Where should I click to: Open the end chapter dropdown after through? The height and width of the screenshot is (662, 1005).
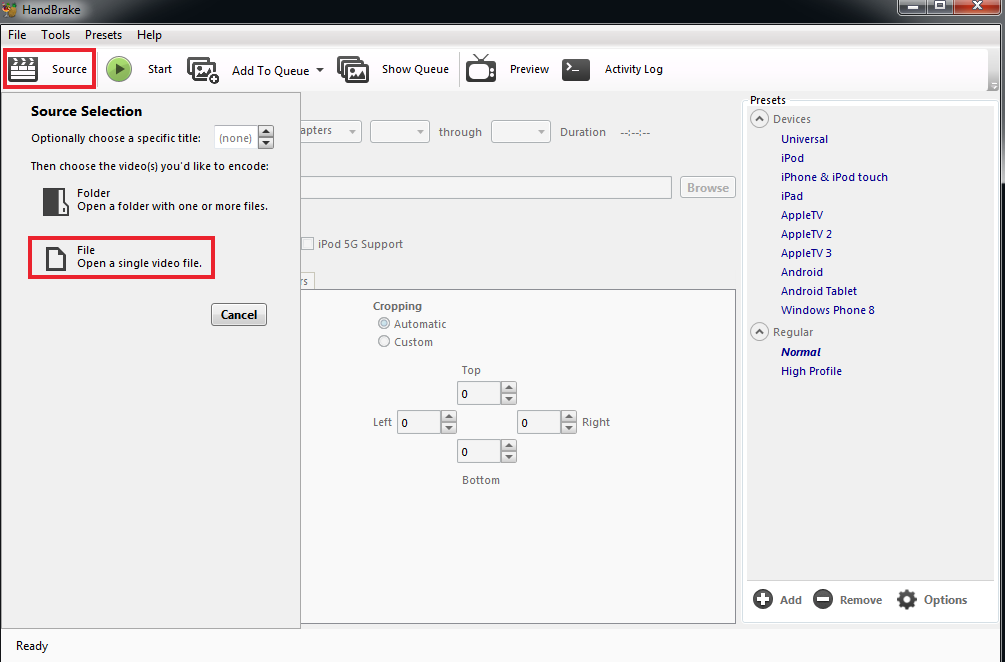tap(520, 131)
